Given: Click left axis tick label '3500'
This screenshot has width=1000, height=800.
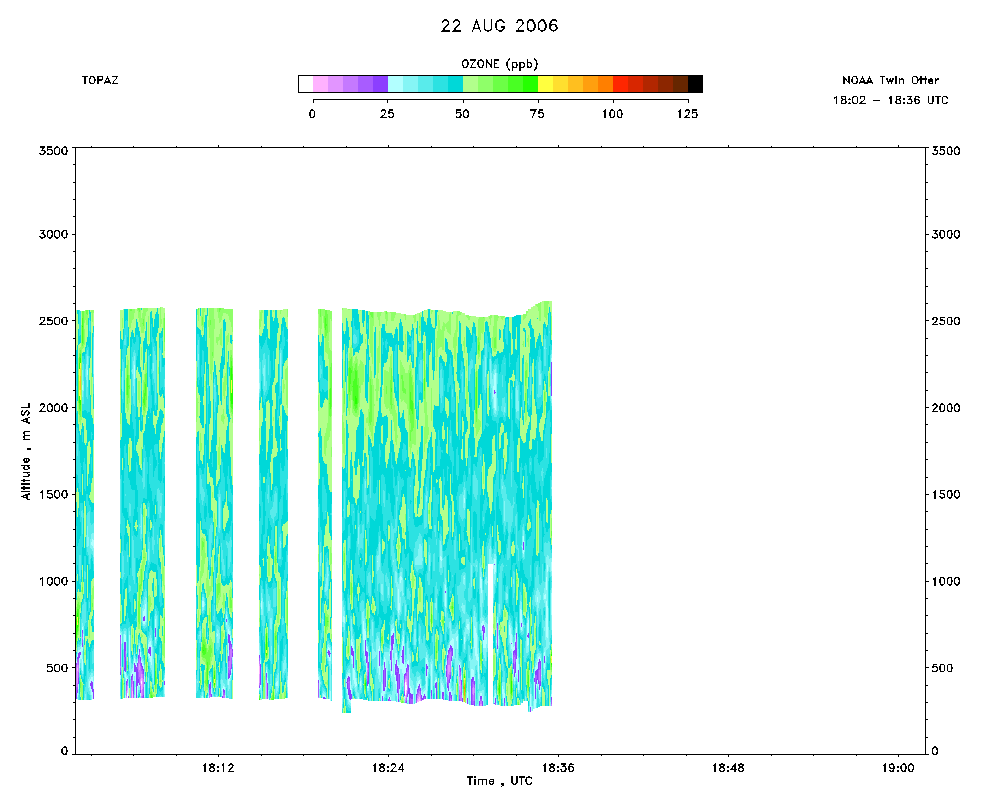Looking at the screenshot, I should (53, 151).
